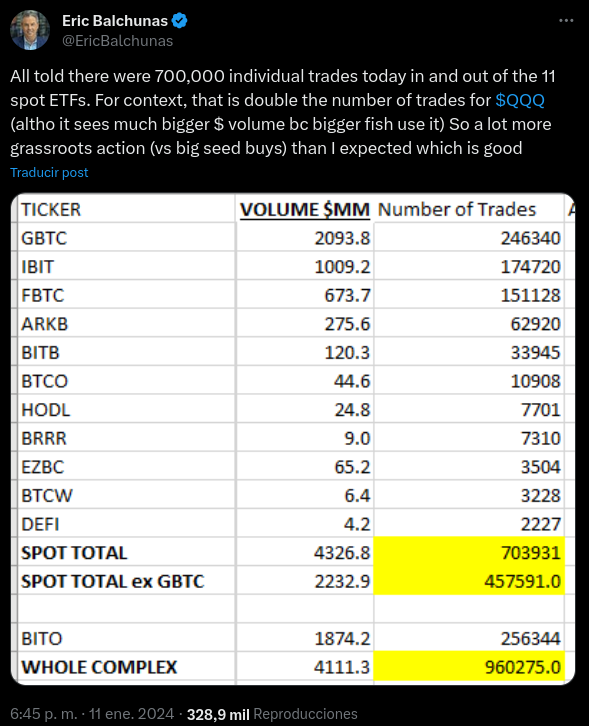The width and height of the screenshot is (589, 726).
Task: Click the BITO row label
Action: [42, 639]
